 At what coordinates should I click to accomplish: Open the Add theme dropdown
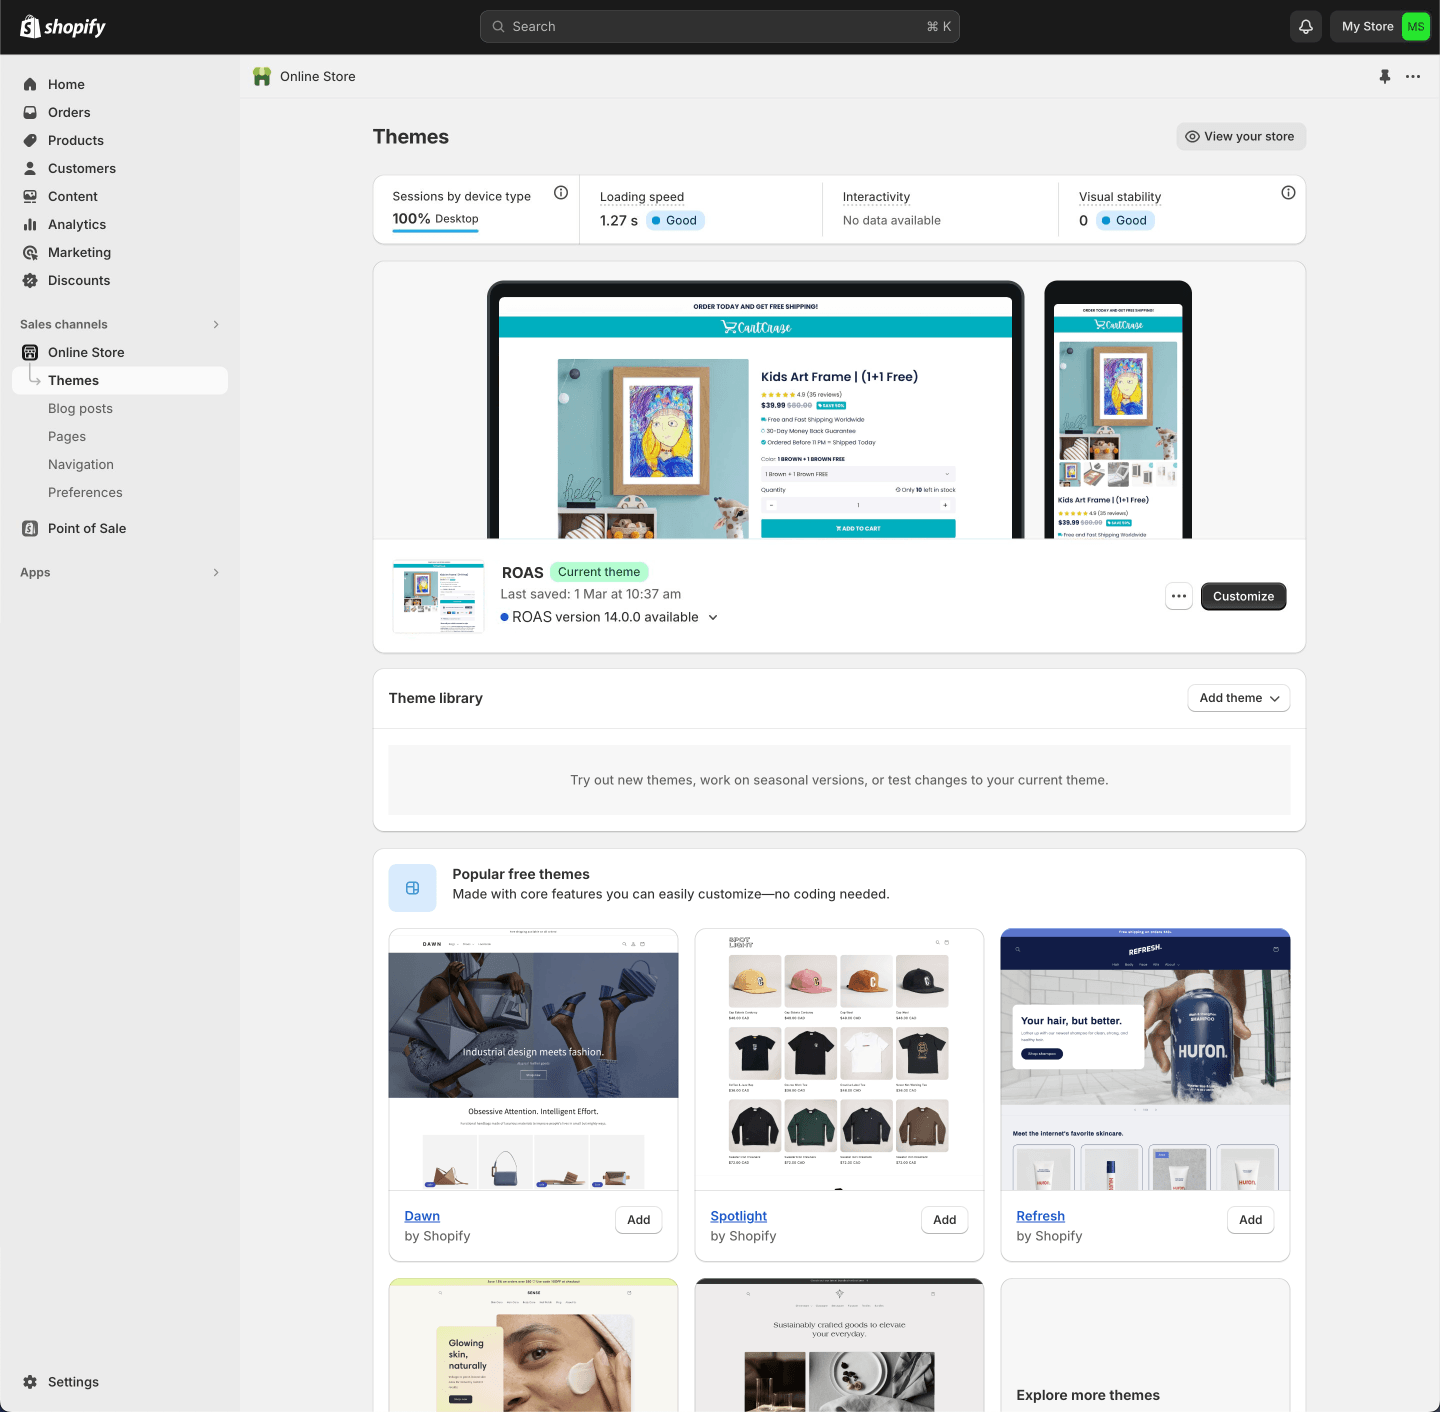1238,698
